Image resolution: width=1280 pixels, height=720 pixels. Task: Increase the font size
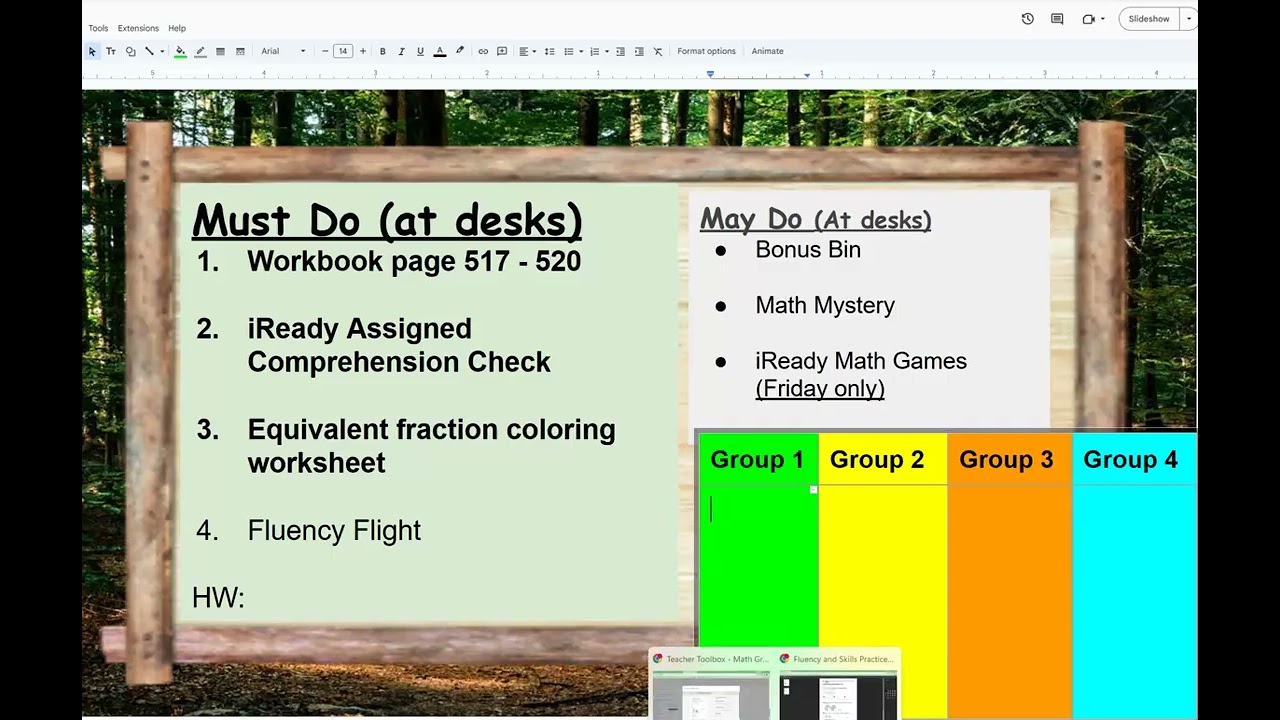(x=362, y=51)
